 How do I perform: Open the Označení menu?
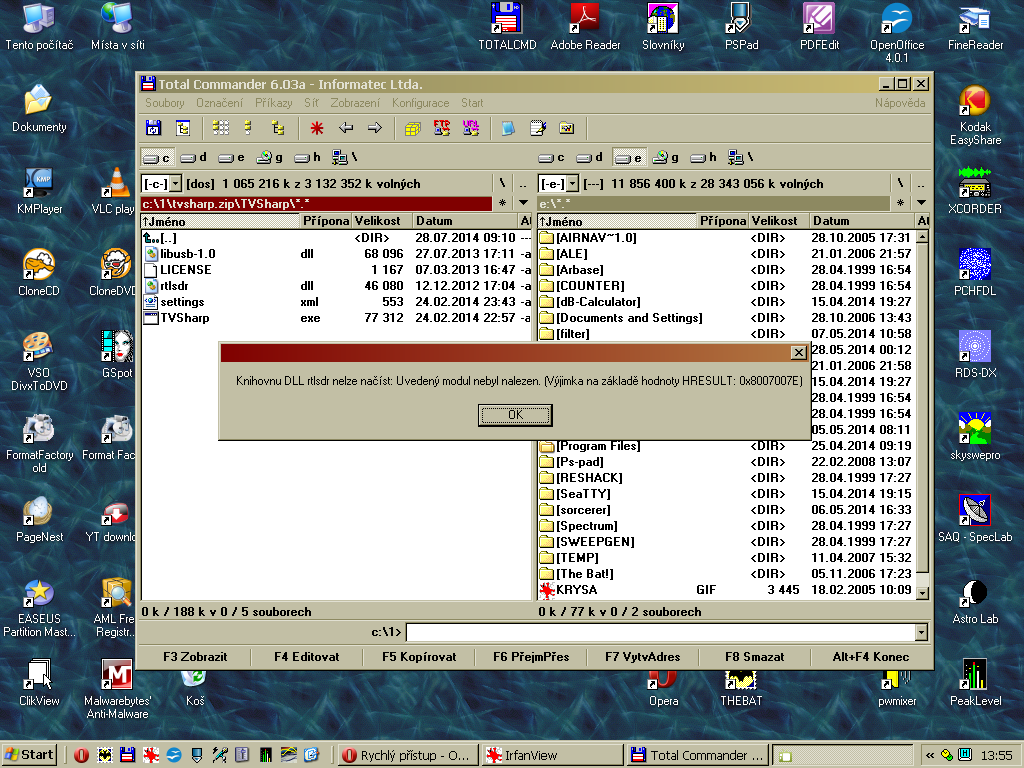pos(219,103)
